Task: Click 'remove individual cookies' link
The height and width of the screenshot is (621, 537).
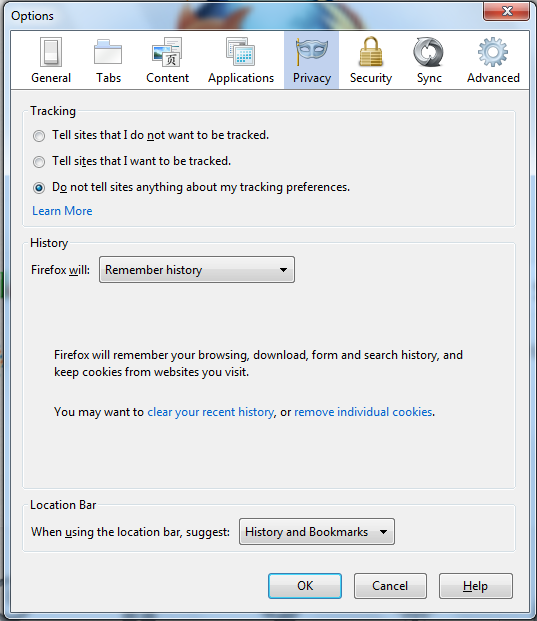Action: tap(363, 412)
